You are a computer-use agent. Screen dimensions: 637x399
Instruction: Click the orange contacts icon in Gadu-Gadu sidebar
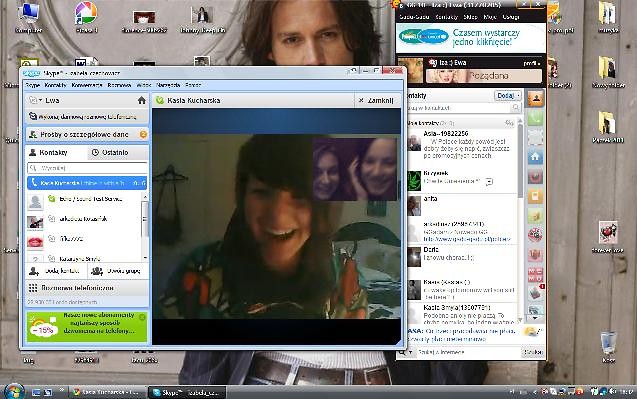coord(535,99)
